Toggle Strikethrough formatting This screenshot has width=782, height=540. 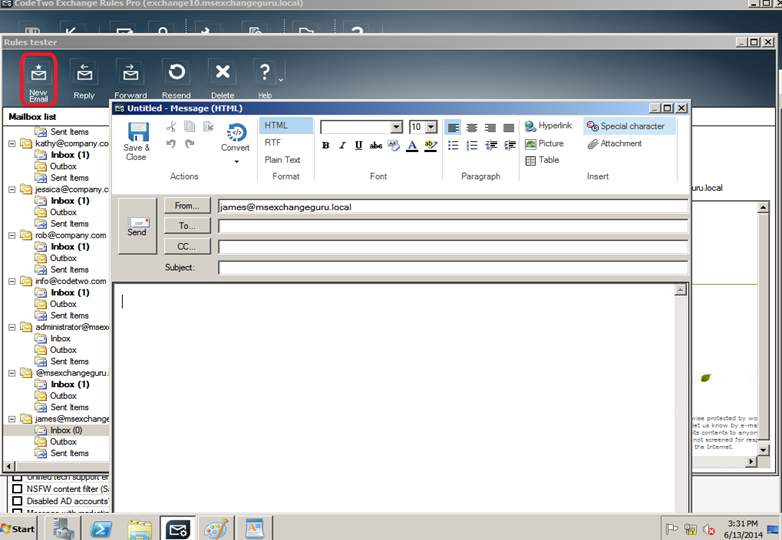376,146
